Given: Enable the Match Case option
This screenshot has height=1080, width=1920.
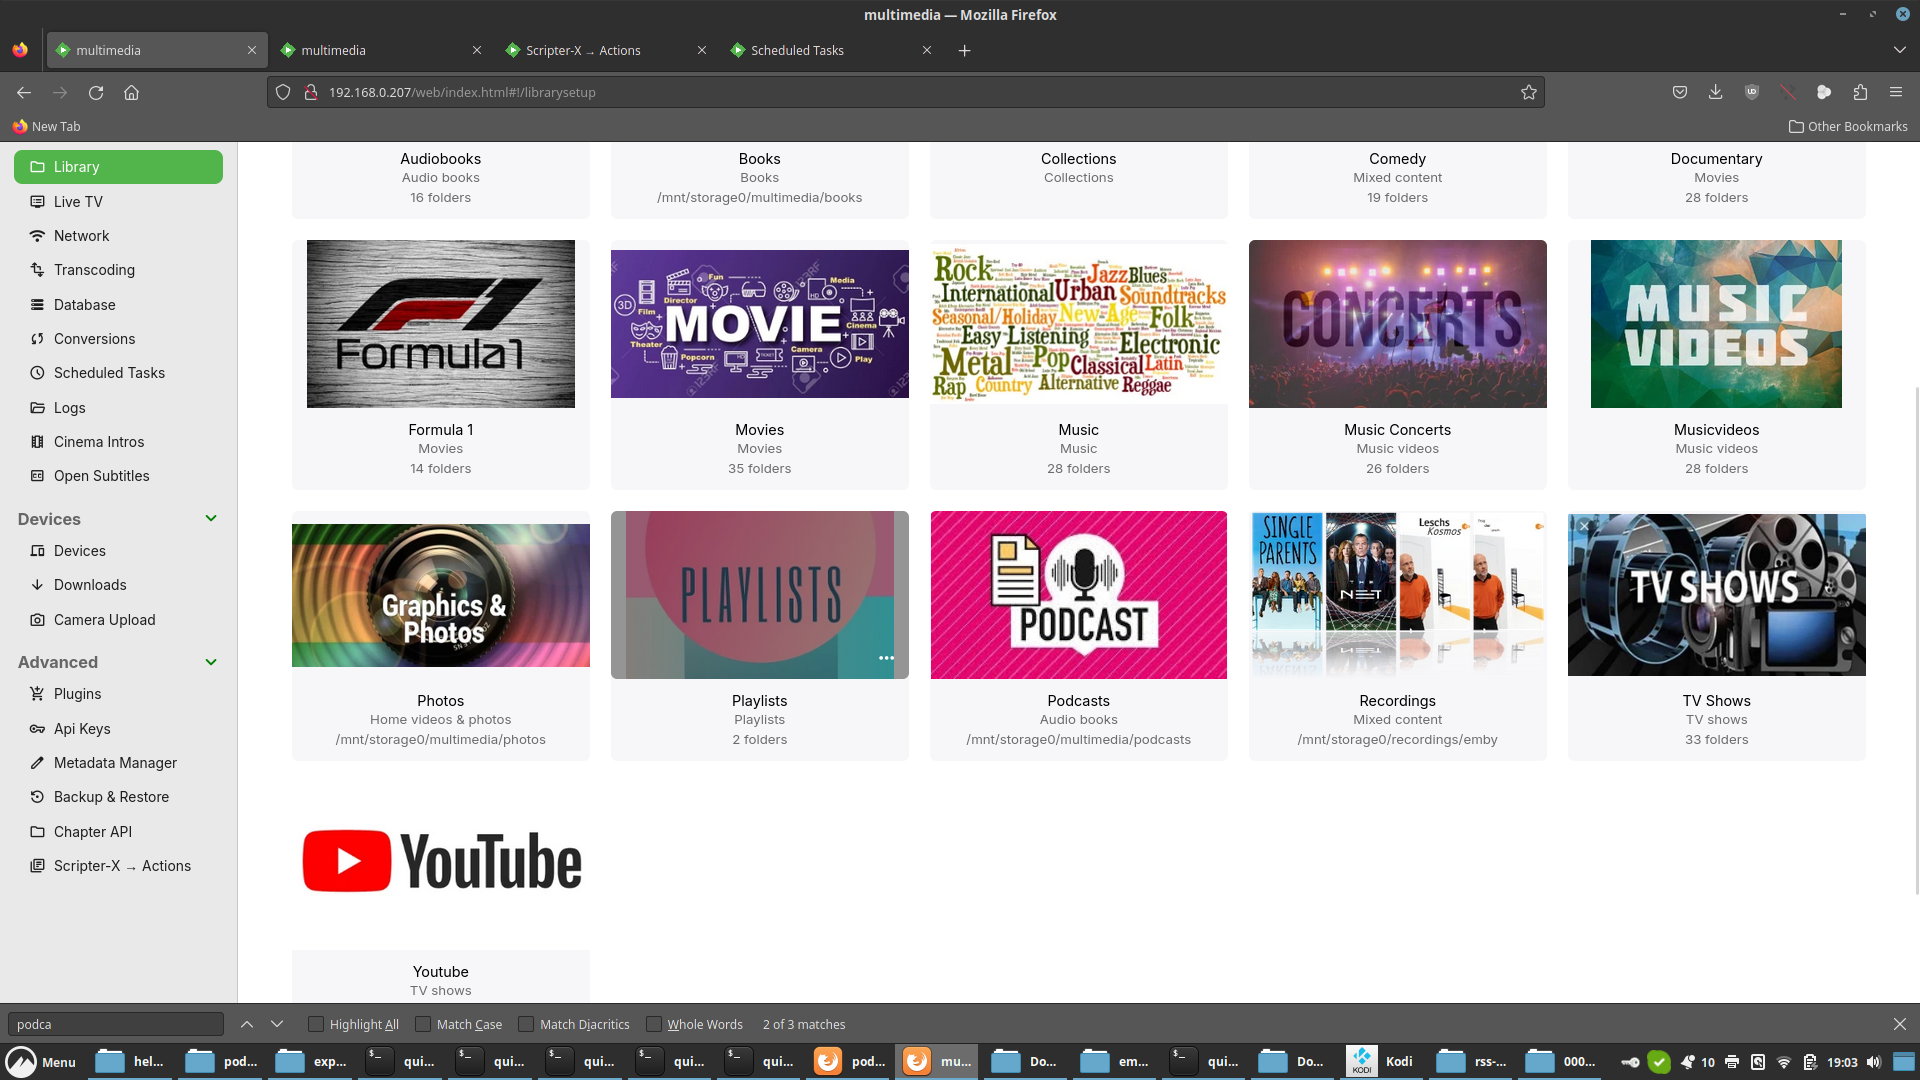Looking at the screenshot, I should click(425, 1024).
